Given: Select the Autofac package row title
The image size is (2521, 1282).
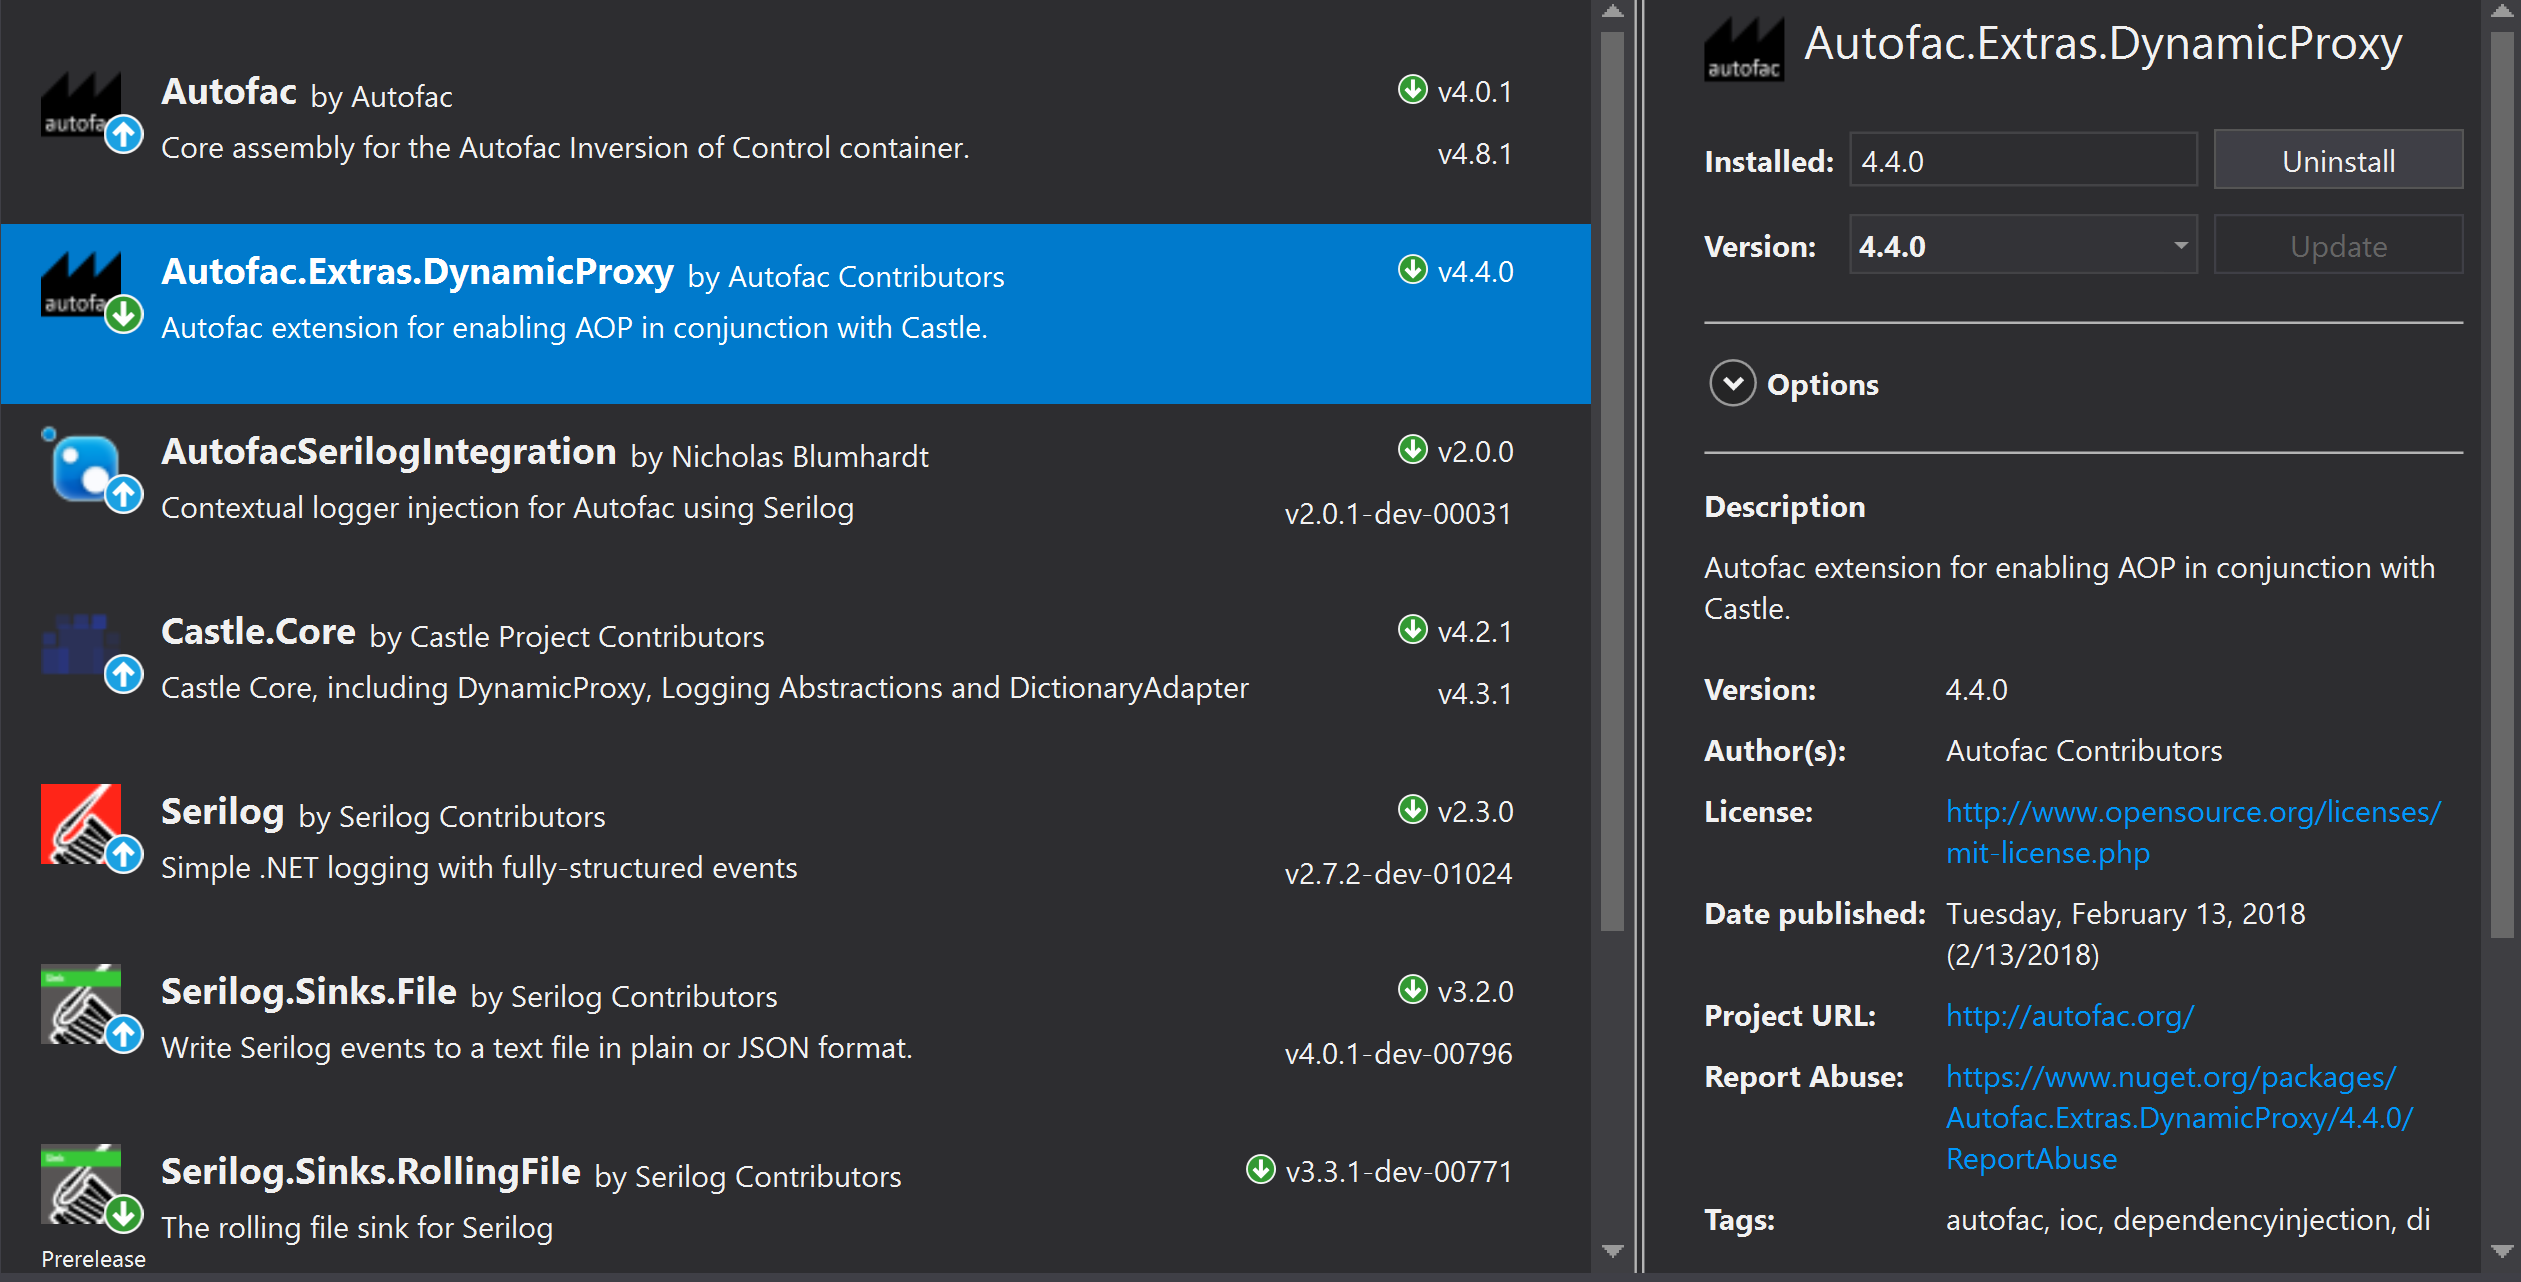Looking at the screenshot, I should (x=229, y=91).
